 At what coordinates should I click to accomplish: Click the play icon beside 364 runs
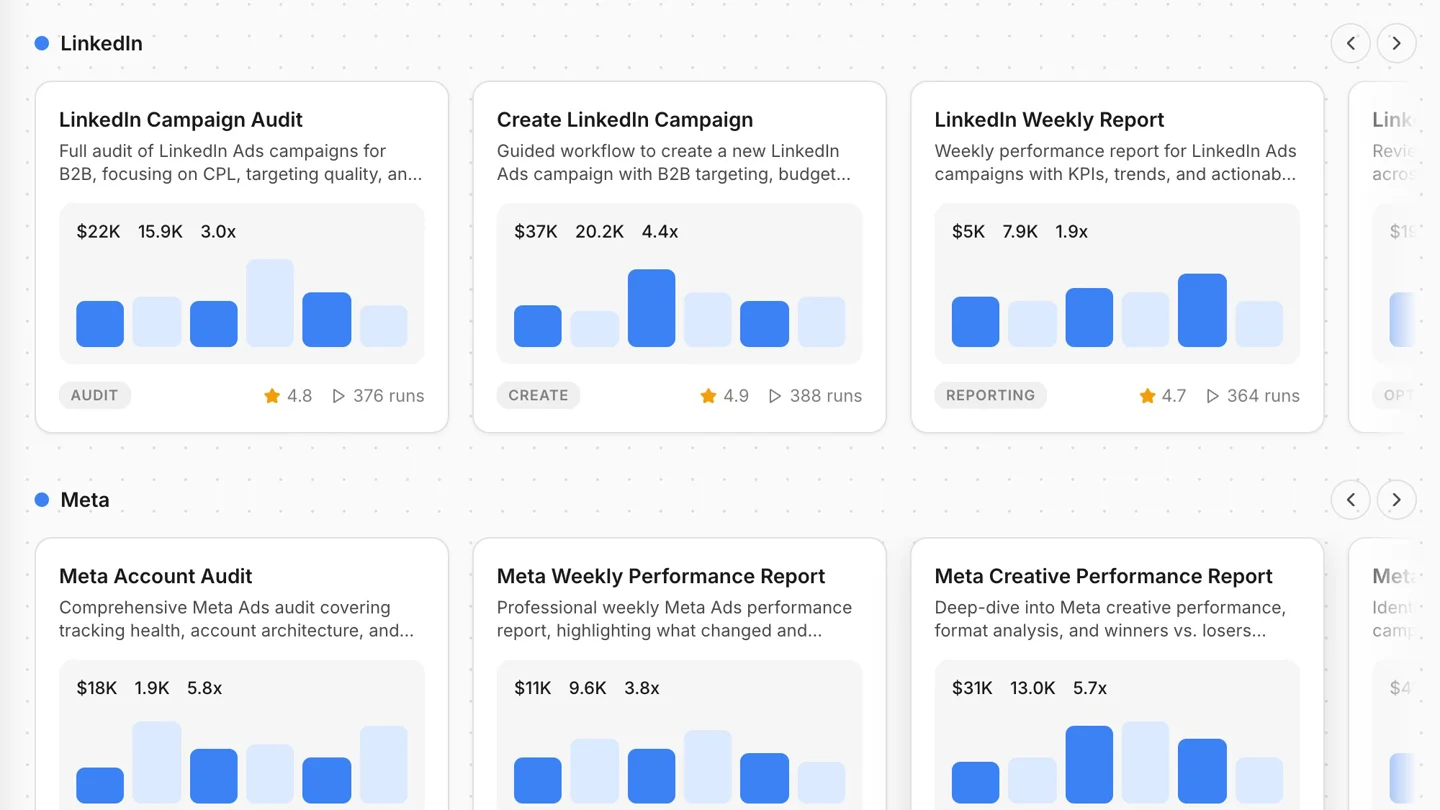point(1213,396)
